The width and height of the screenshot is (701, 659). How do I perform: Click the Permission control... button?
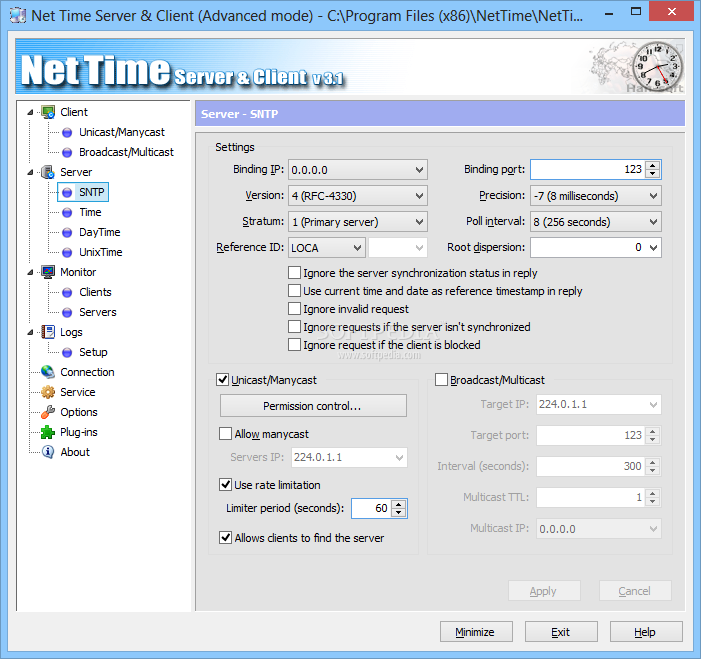313,406
